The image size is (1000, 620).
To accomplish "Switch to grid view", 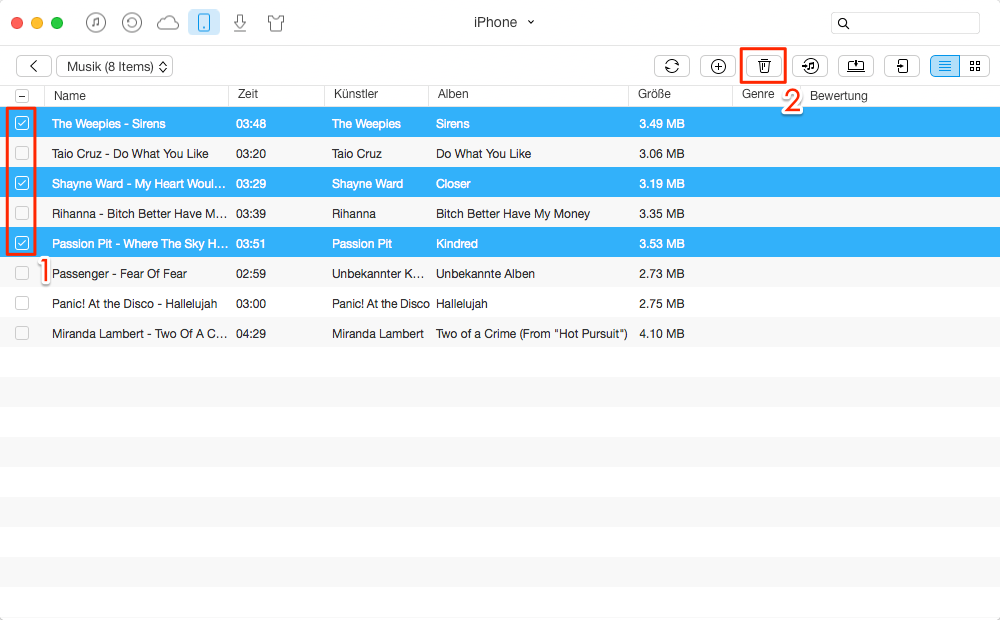I will point(974,66).
